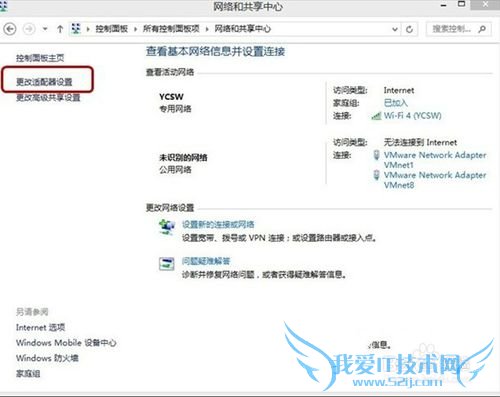Click the 已加入 homegroup link
The image size is (500, 397).
(396, 103)
